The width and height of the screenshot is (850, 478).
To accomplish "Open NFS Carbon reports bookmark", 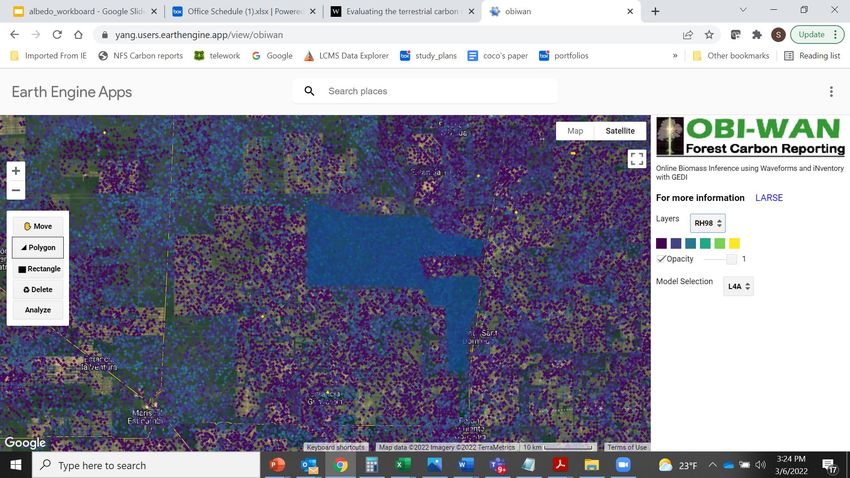I will (140, 56).
